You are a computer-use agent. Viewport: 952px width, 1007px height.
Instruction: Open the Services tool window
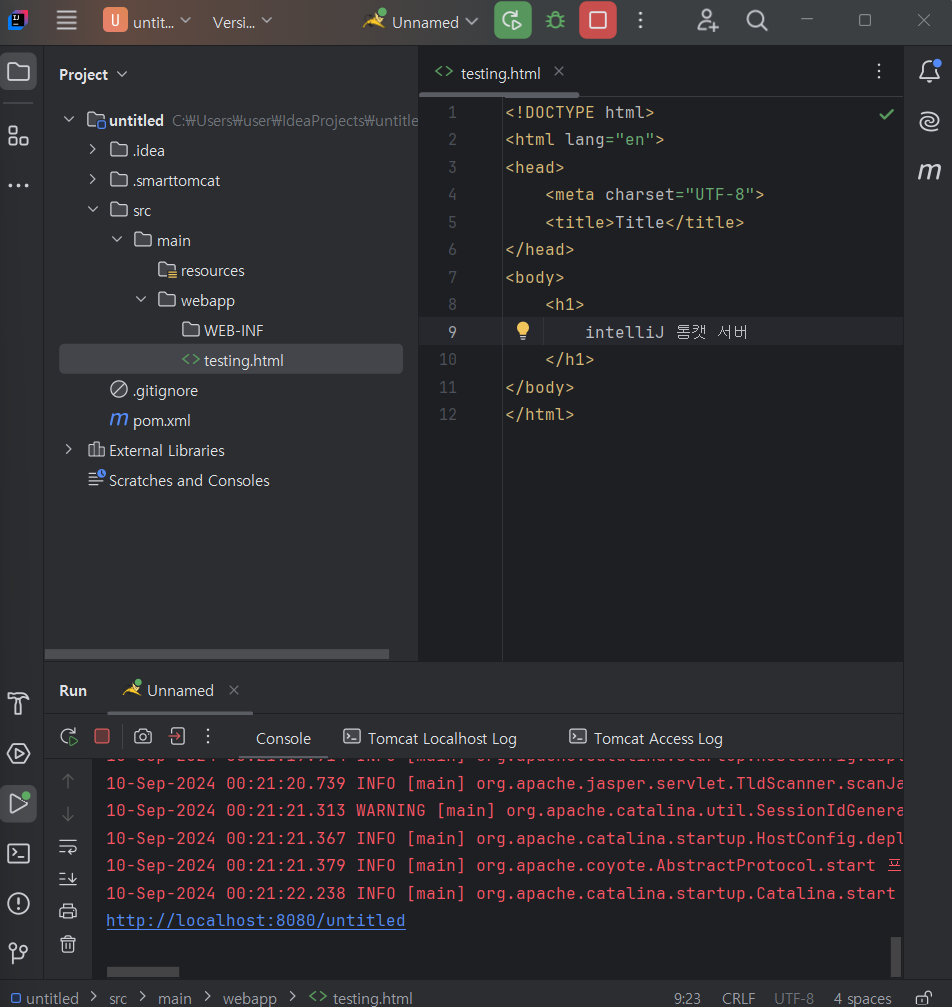[x=18, y=753]
